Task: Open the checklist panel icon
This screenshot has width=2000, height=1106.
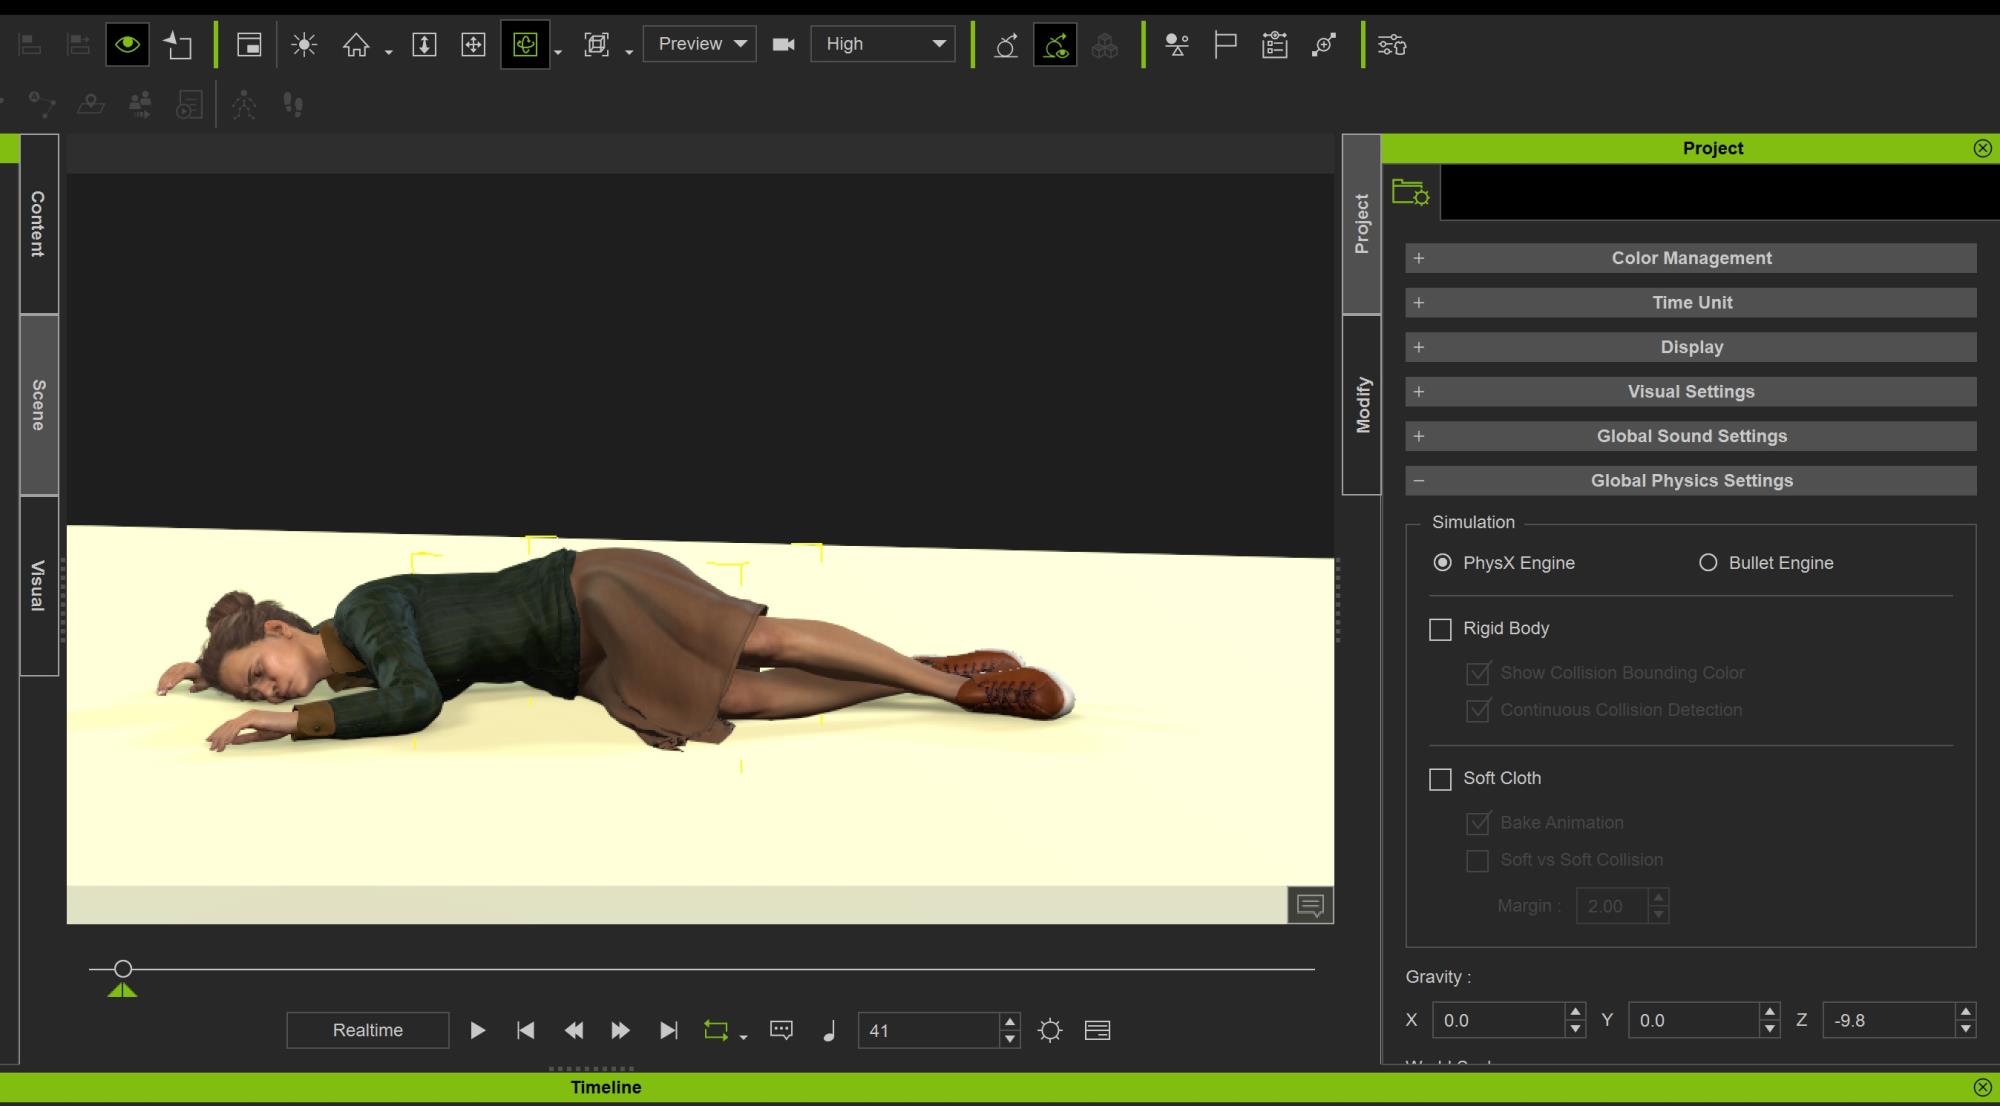Action: [1274, 45]
